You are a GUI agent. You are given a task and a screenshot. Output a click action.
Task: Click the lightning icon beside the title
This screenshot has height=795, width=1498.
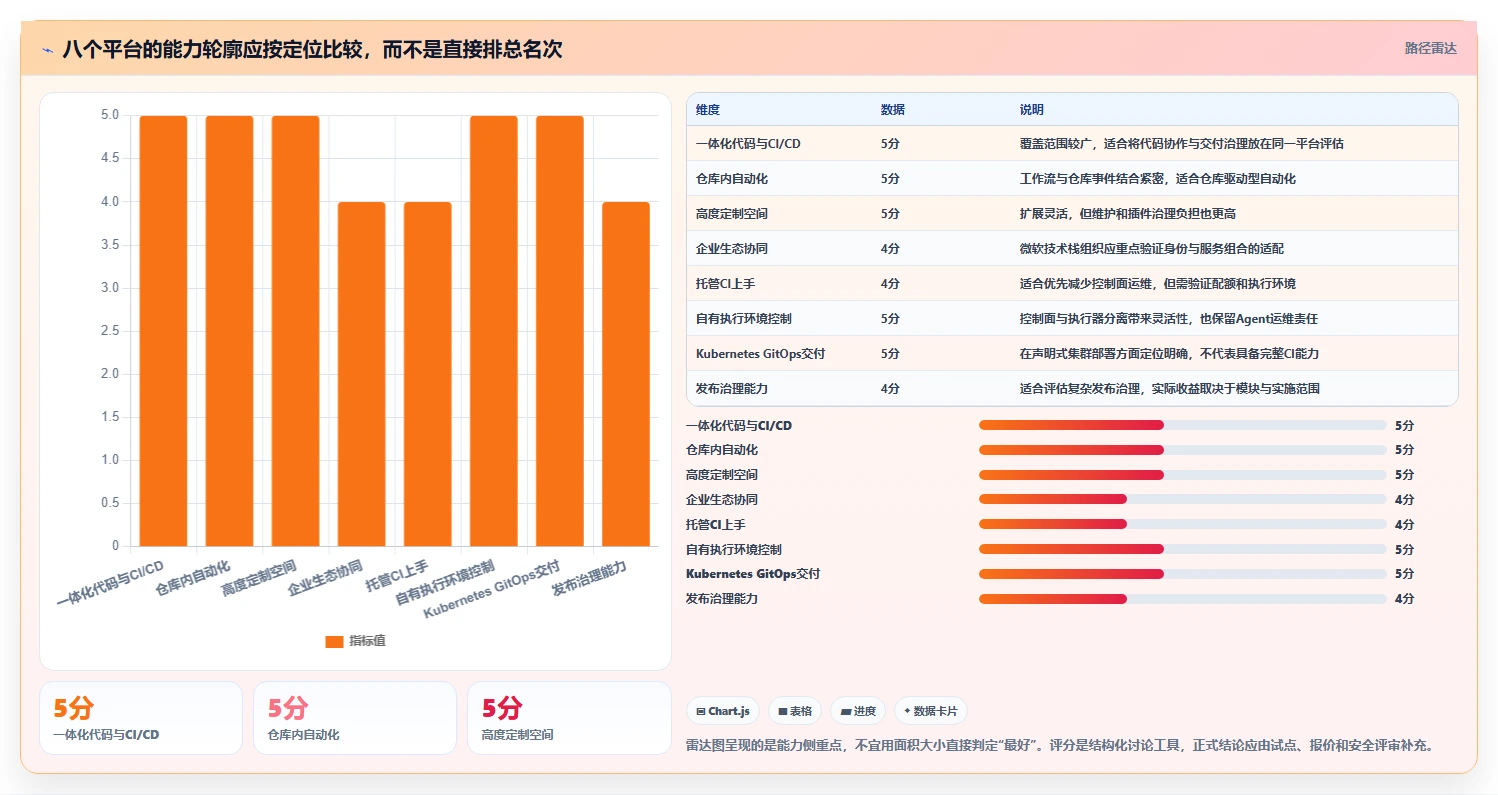click(48, 49)
